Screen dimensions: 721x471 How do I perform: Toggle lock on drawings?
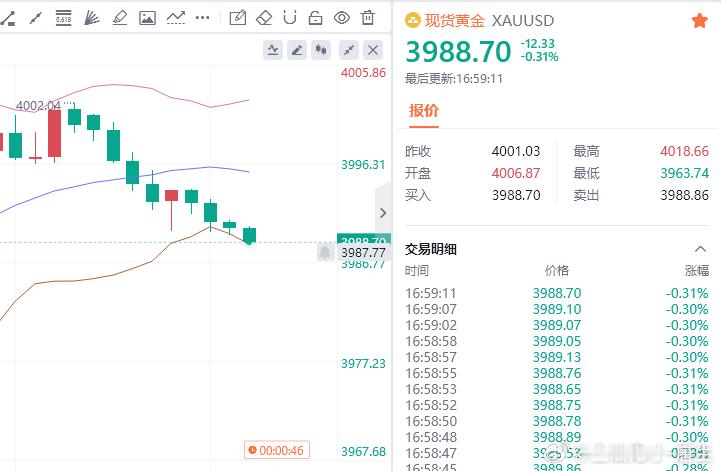coord(315,18)
